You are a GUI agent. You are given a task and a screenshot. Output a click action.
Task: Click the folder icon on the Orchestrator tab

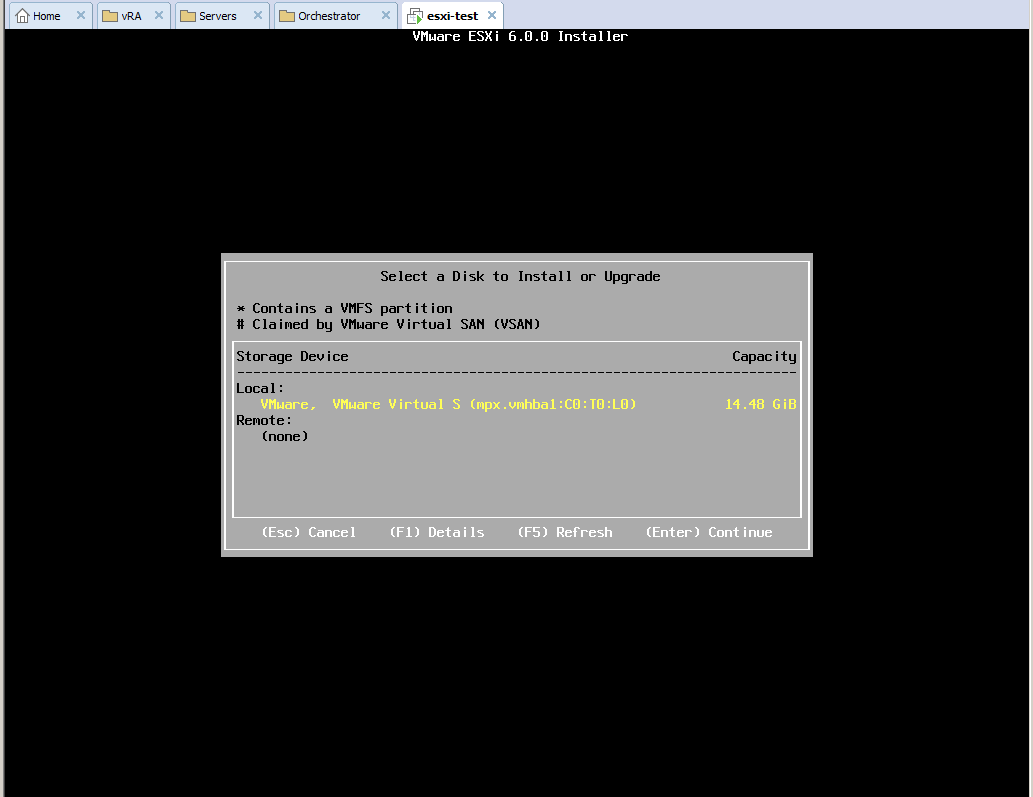point(288,15)
